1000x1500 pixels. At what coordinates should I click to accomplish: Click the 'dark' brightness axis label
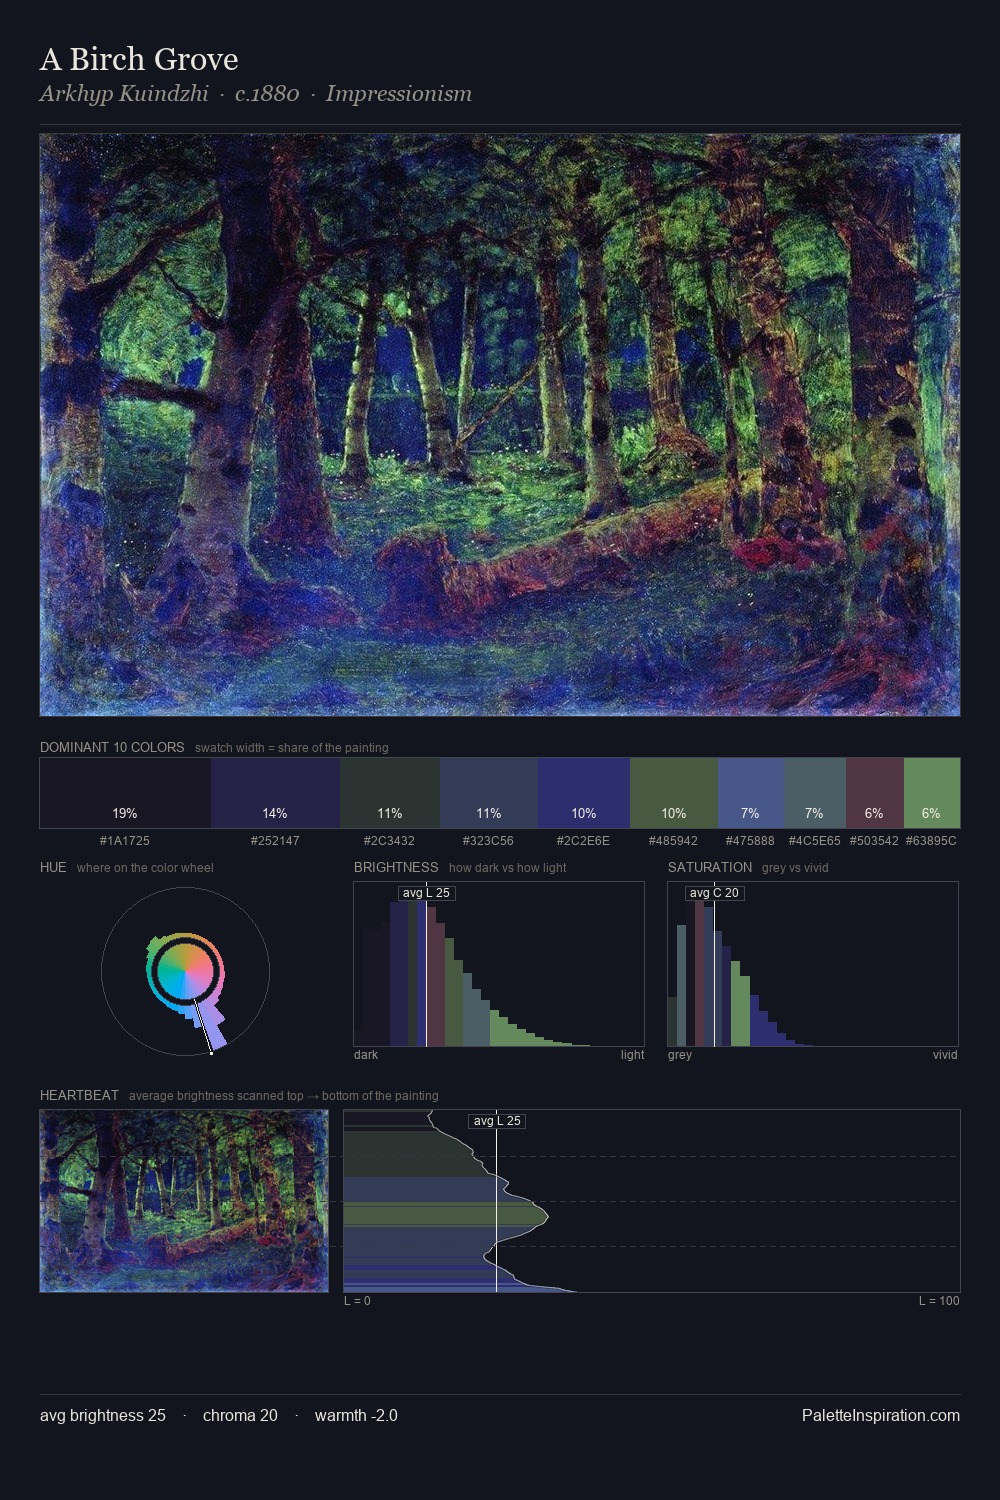(x=366, y=1054)
